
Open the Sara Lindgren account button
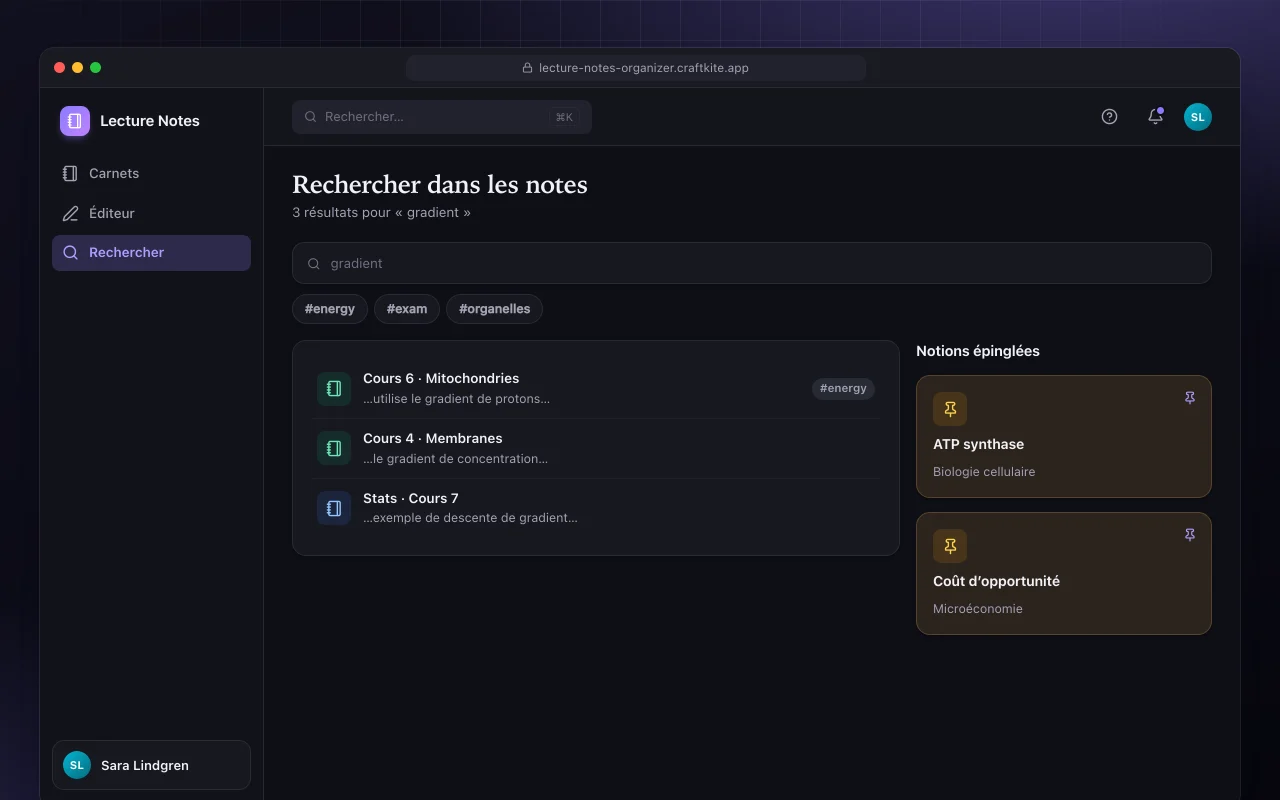pyautogui.click(x=151, y=765)
